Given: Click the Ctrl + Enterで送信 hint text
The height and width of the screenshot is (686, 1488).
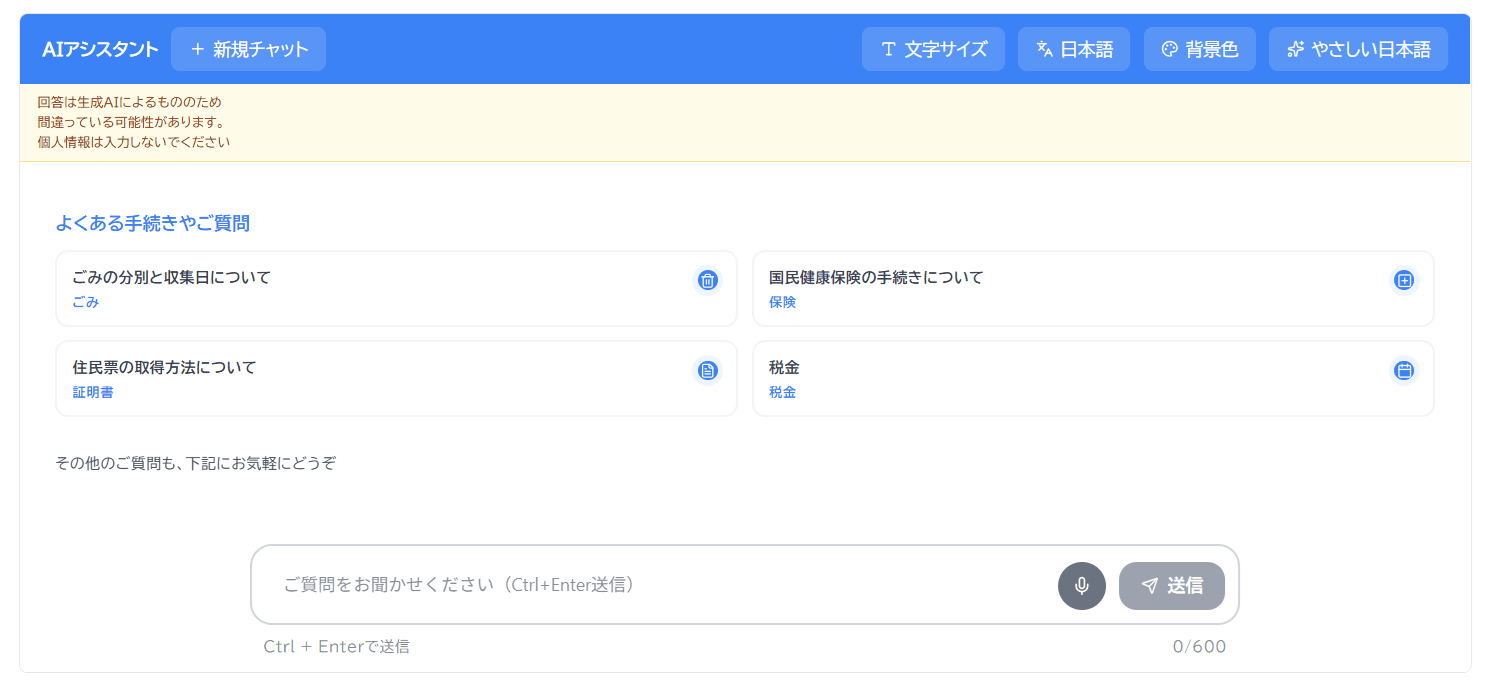Looking at the screenshot, I should [336, 647].
